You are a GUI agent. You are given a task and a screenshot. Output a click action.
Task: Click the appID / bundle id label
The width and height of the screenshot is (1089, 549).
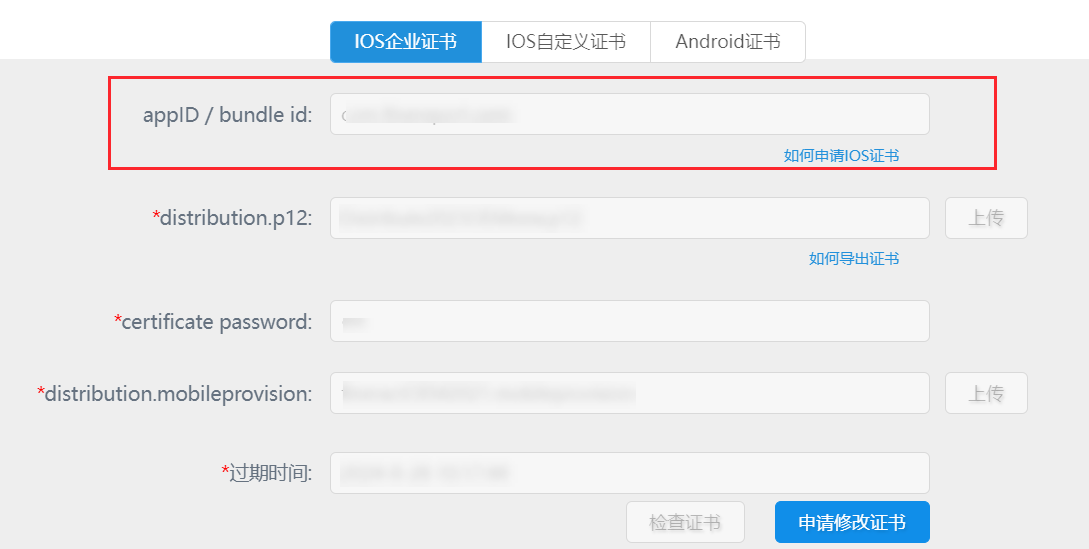(x=227, y=115)
